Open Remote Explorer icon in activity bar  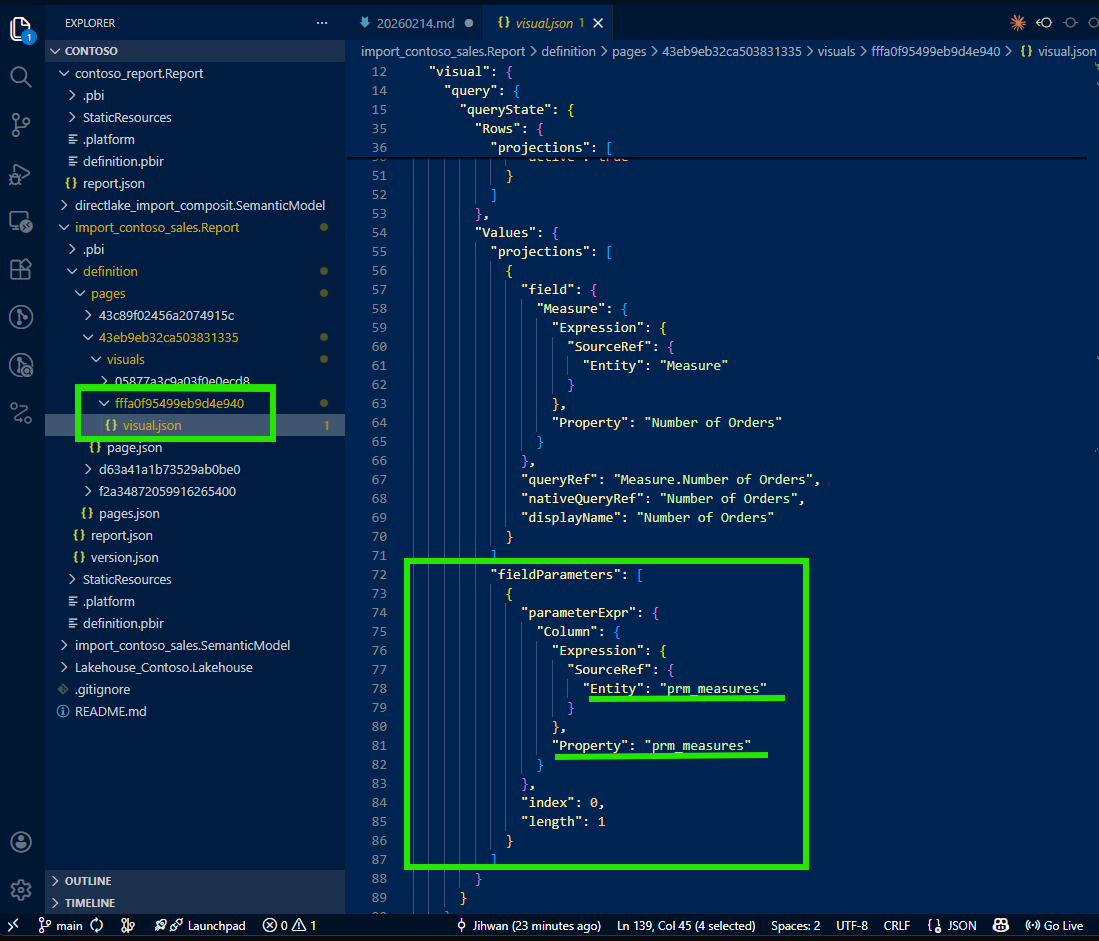21,222
